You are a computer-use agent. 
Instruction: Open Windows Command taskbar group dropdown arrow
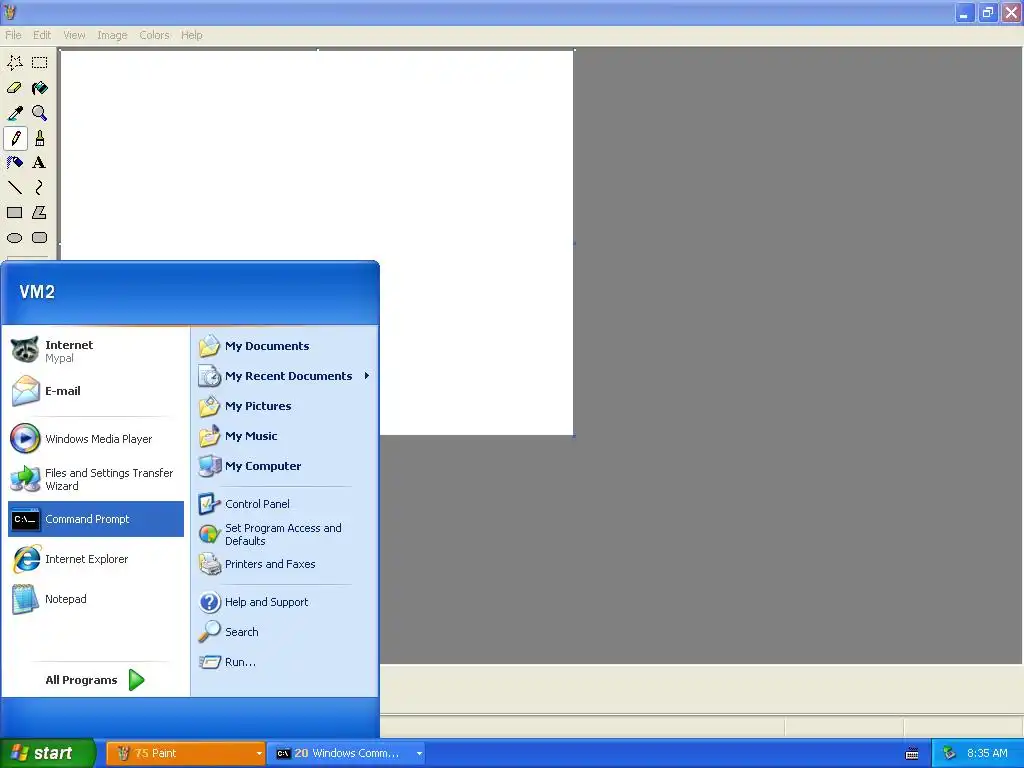click(x=419, y=754)
